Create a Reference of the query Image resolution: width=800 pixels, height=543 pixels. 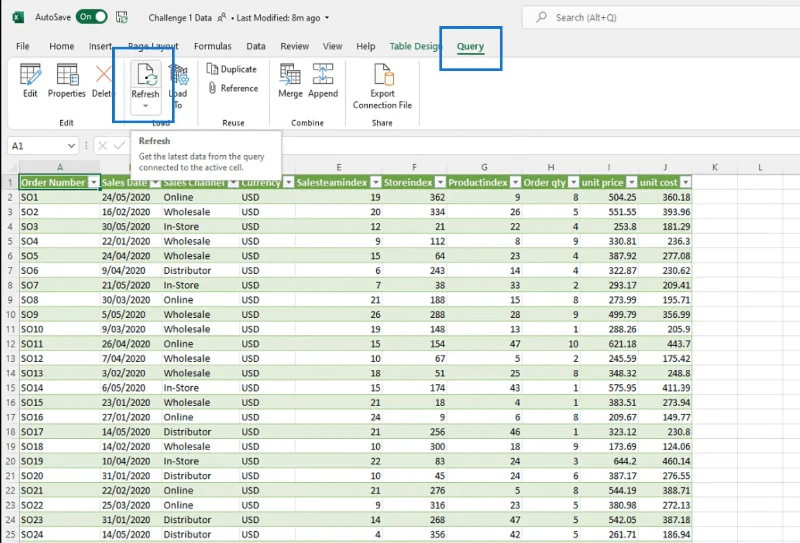(233, 88)
